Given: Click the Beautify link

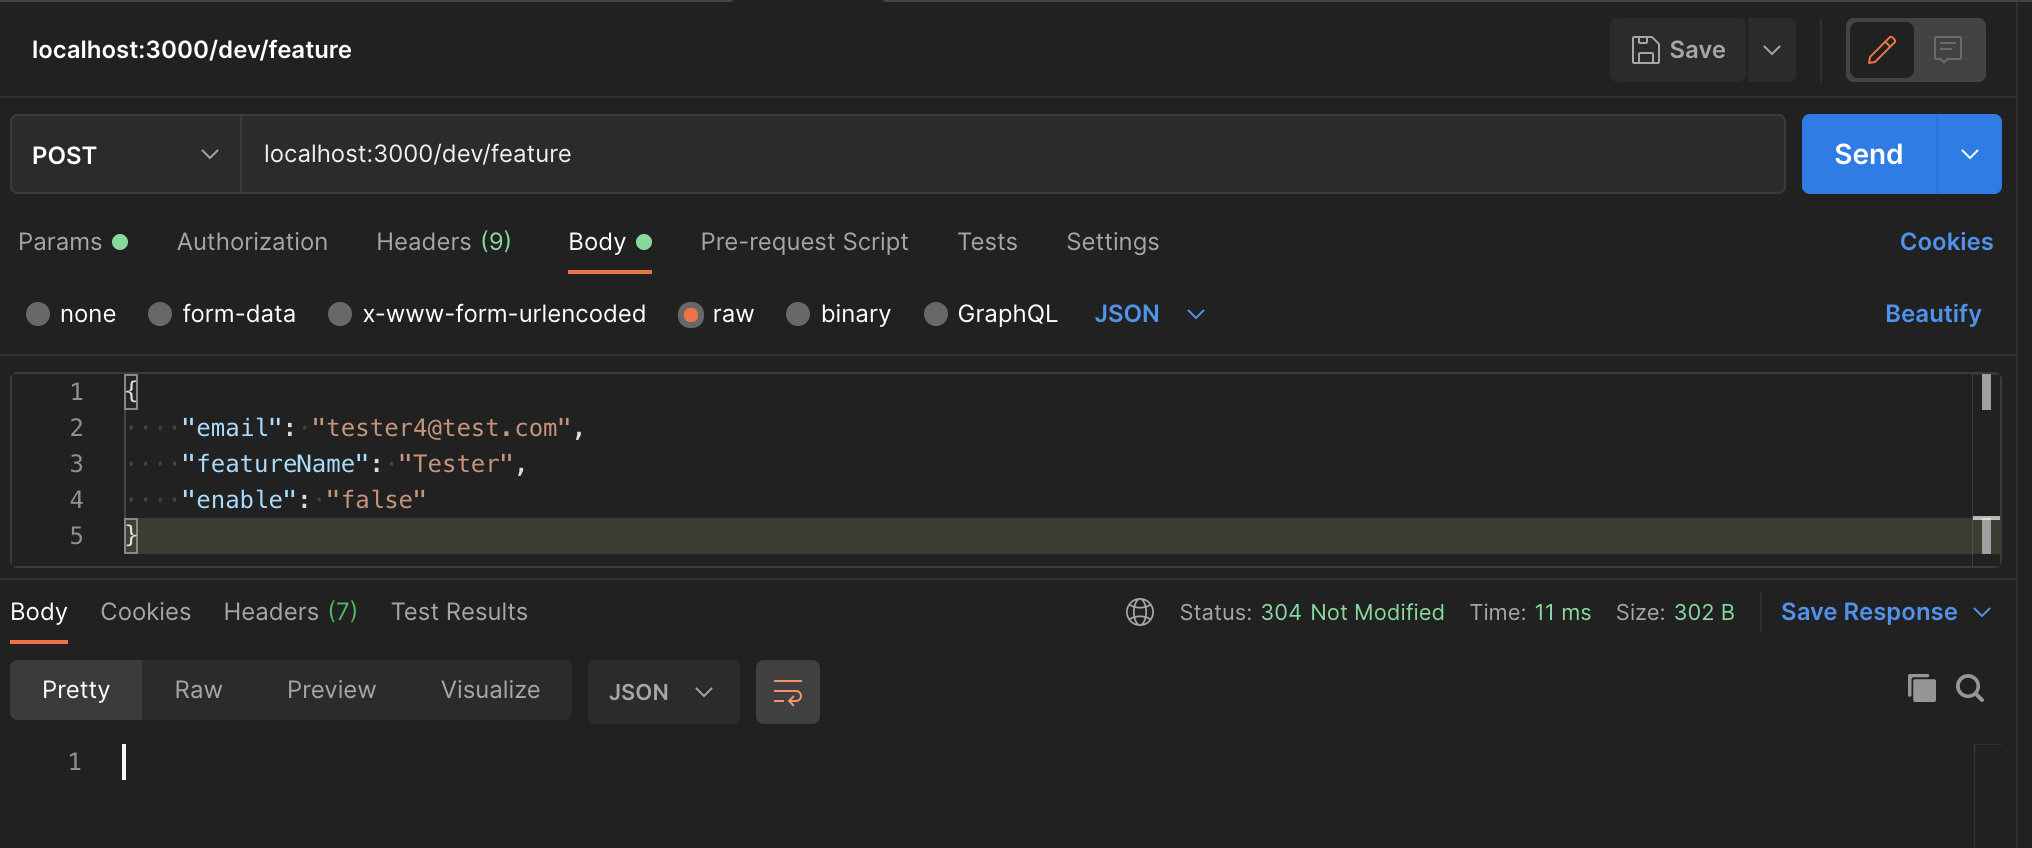Looking at the screenshot, I should pyautogui.click(x=1933, y=314).
